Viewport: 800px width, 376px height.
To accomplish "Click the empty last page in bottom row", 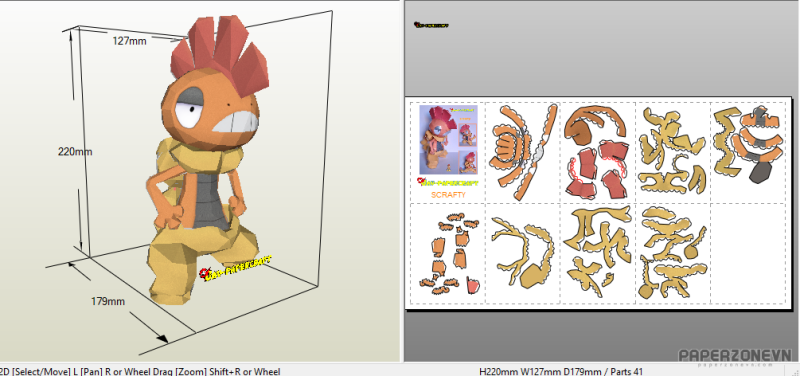I will tap(747, 254).
